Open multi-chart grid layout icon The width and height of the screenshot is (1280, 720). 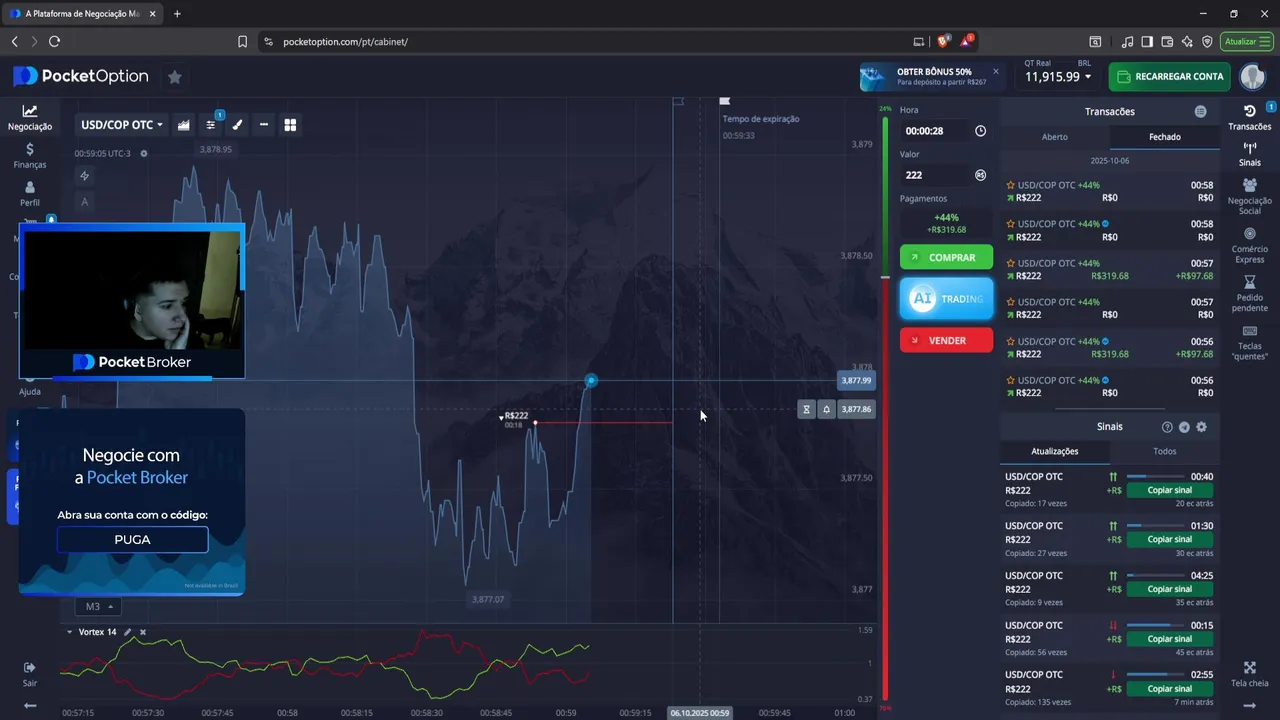[290, 125]
